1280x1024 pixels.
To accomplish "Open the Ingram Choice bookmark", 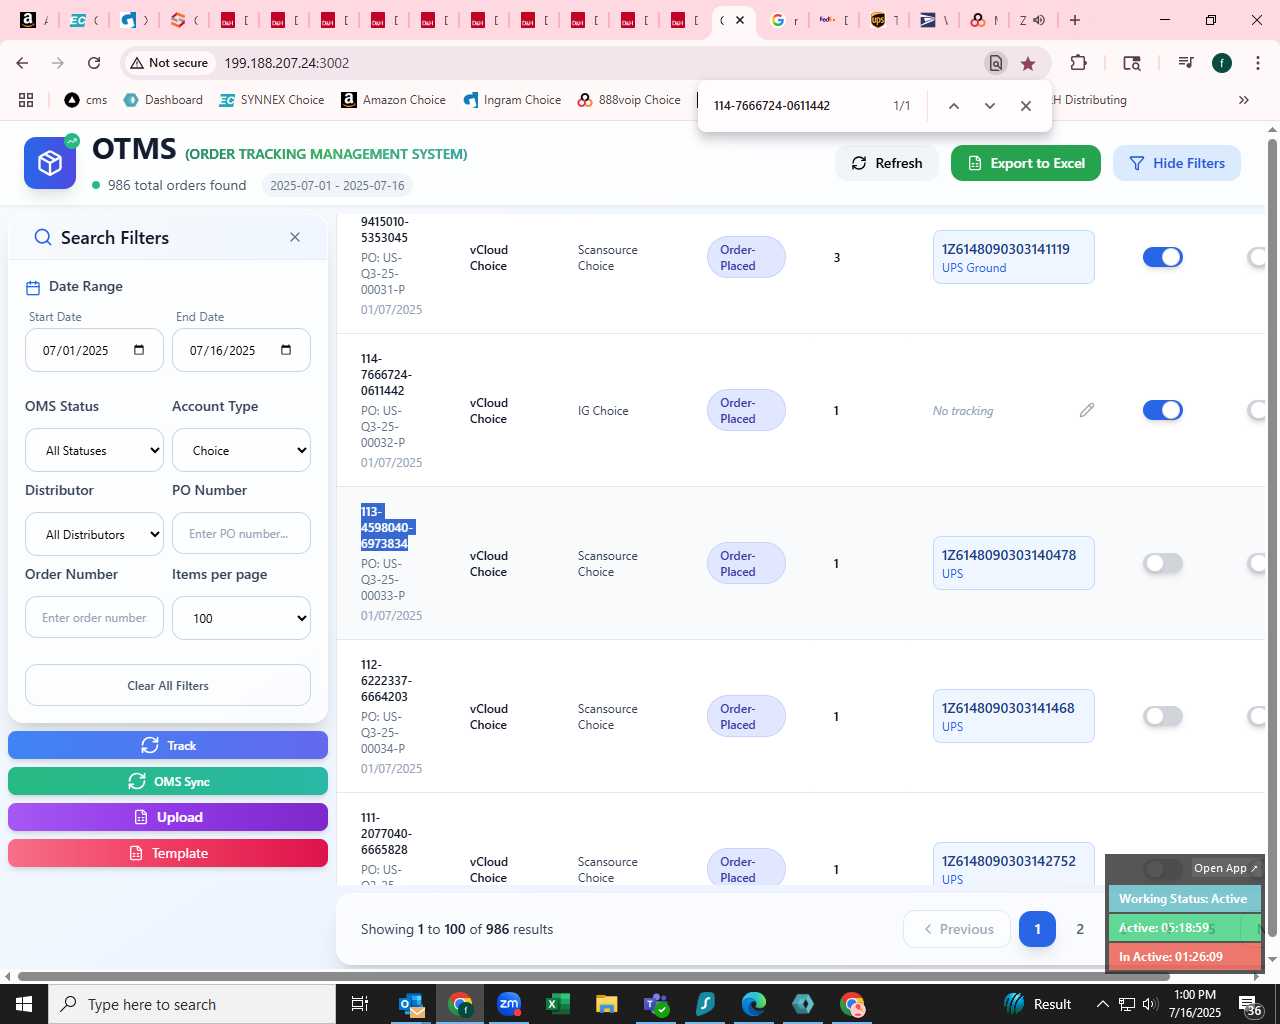I will pos(512,100).
